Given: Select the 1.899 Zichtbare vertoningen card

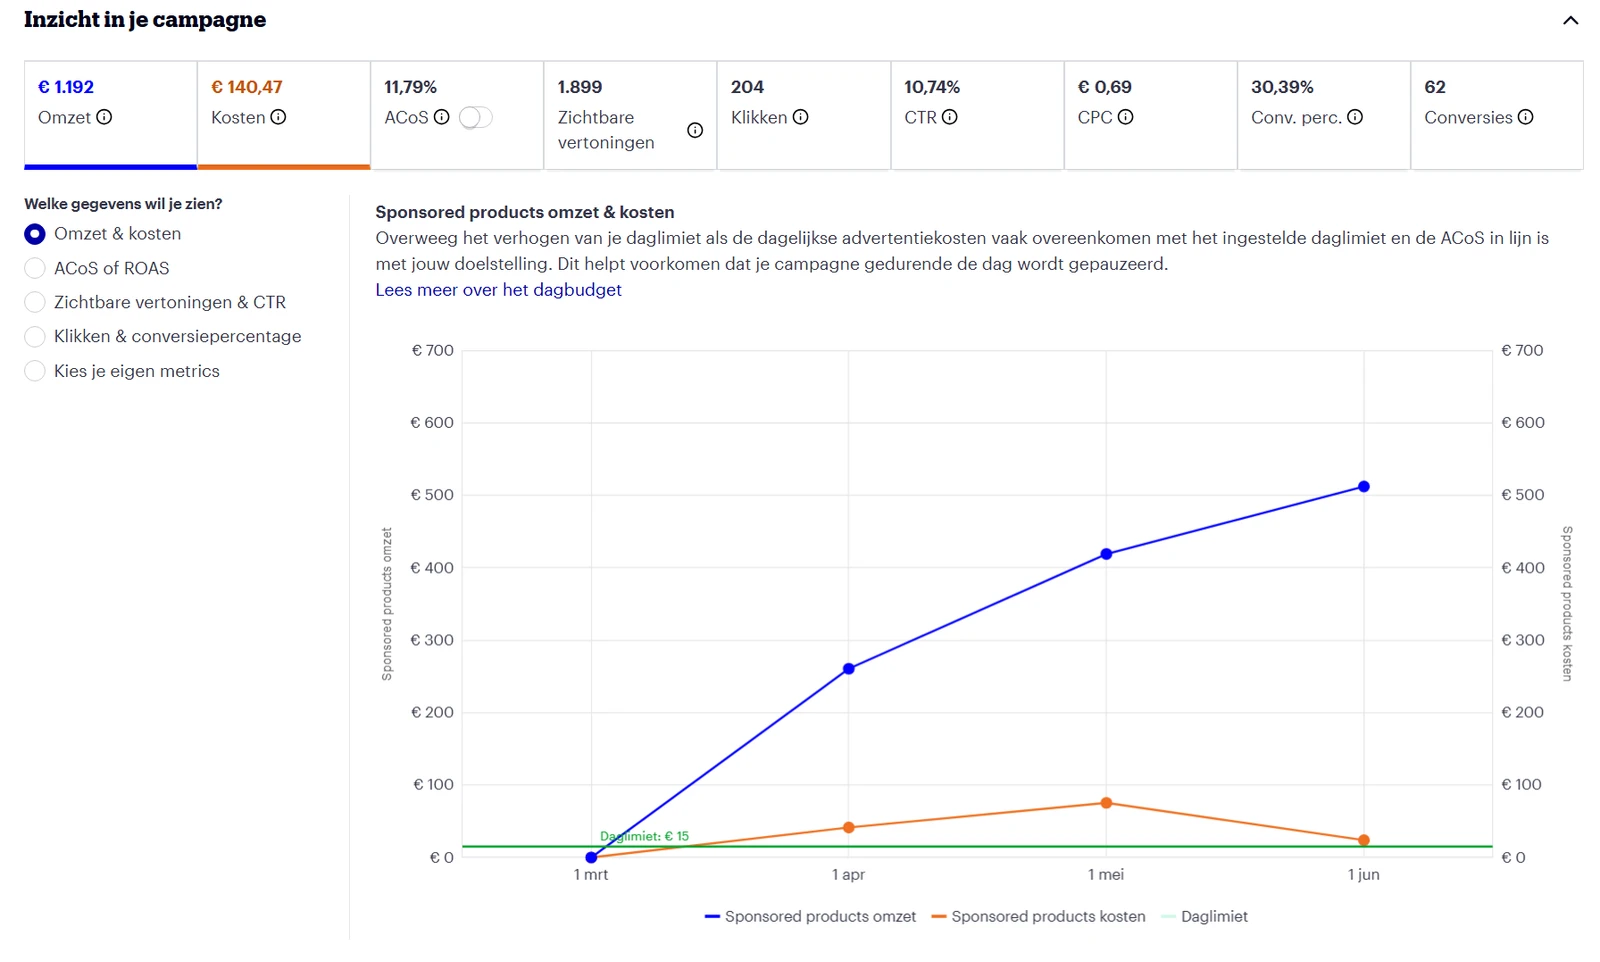Looking at the screenshot, I should tap(630, 115).
